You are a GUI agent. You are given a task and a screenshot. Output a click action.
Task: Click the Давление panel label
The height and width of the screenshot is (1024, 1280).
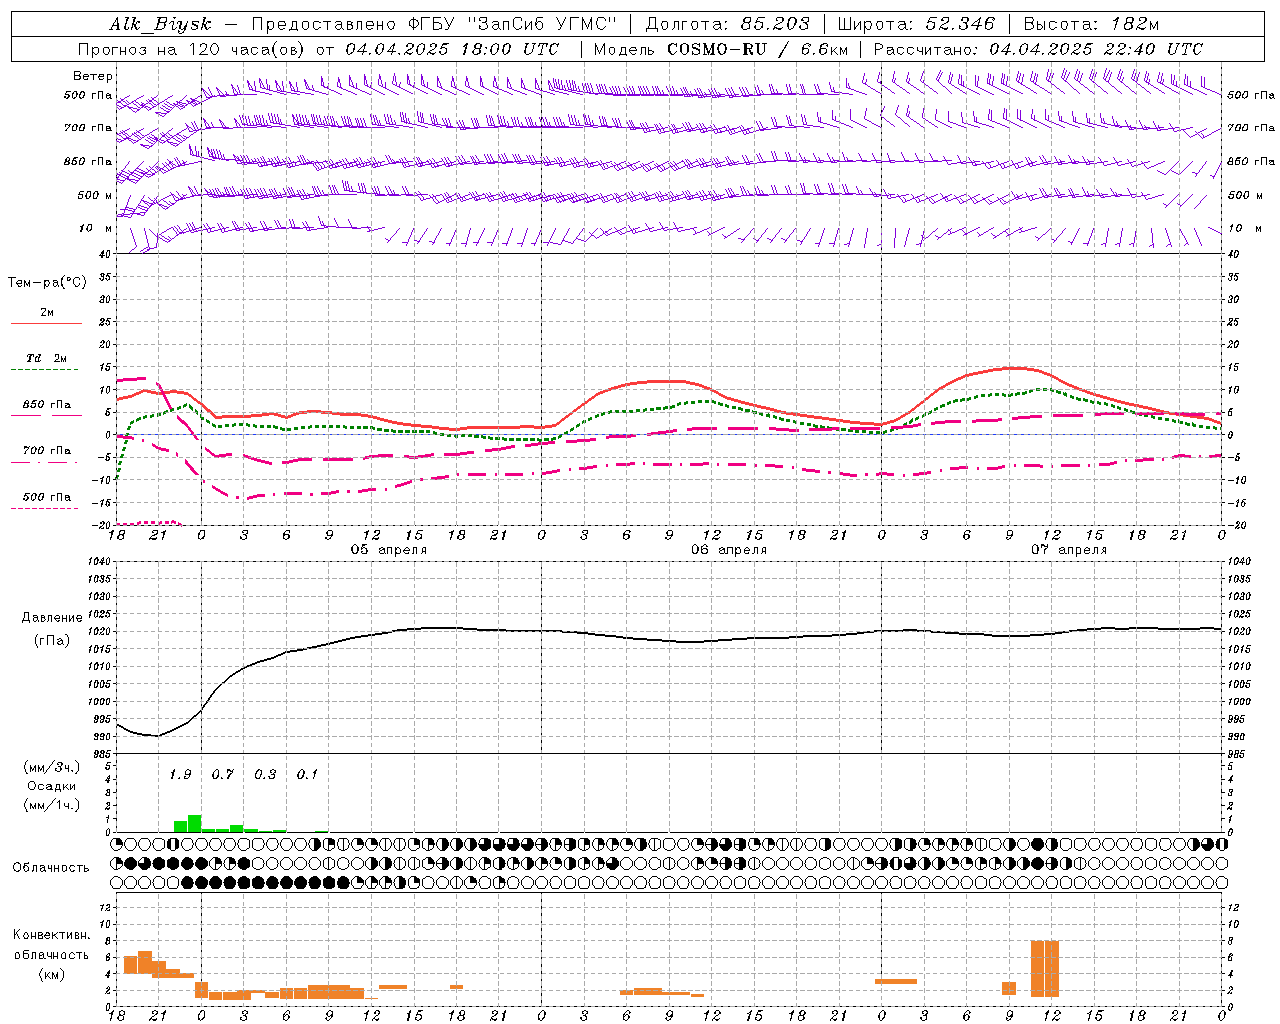pos(52,618)
